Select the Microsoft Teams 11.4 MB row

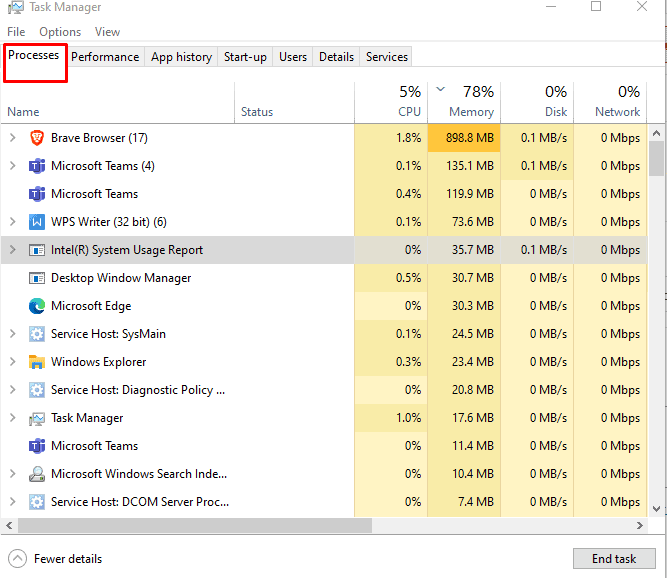click(x=324, y=446)
